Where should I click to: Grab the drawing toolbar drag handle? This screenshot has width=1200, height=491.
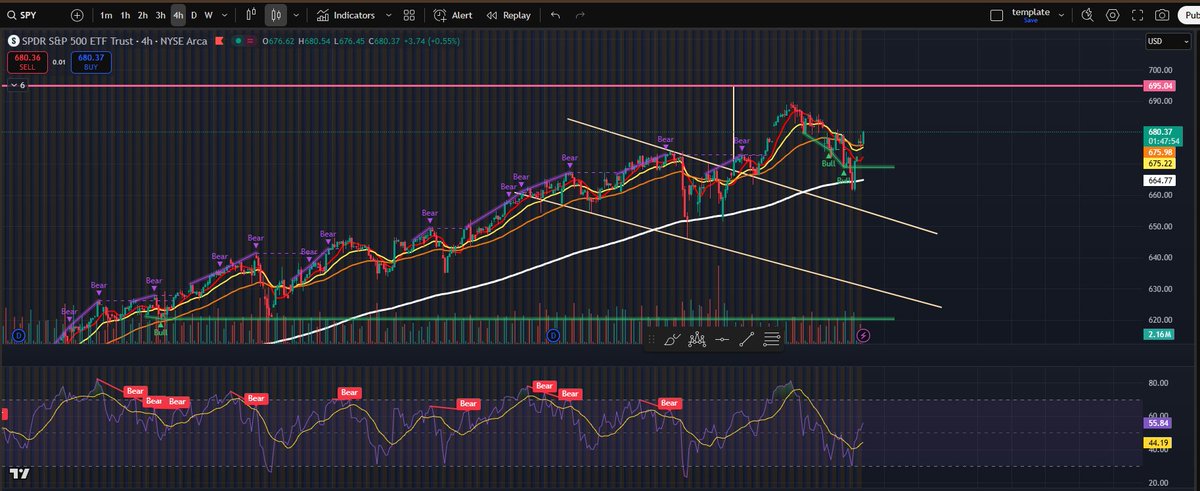click(x=653, y=340)
